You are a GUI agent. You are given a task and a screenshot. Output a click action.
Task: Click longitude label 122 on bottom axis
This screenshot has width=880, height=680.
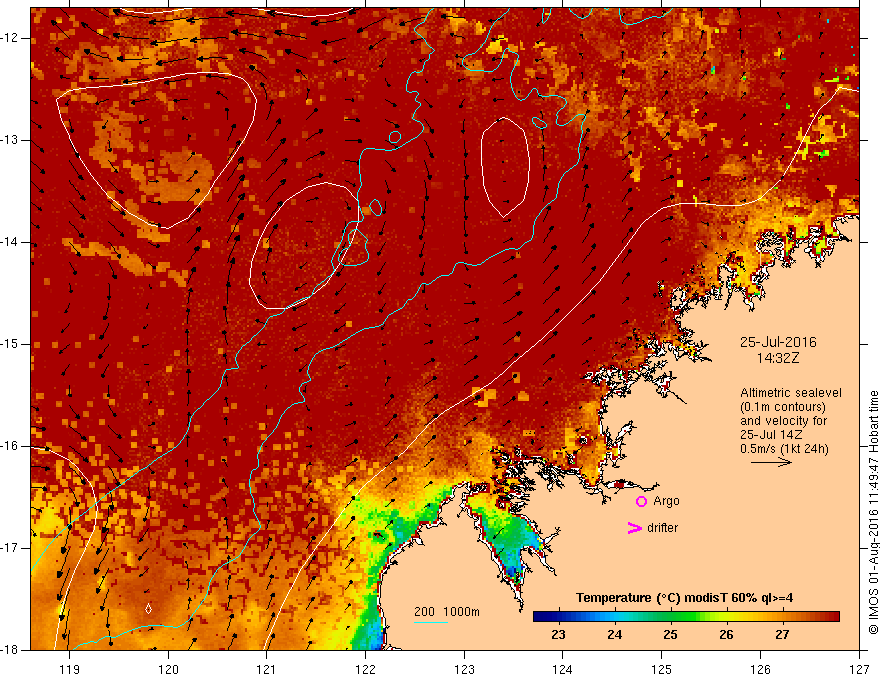(365, 669)
